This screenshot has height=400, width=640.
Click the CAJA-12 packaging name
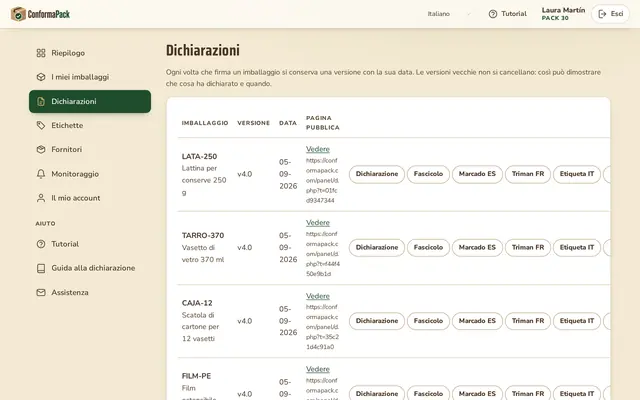tap(197, 303)
